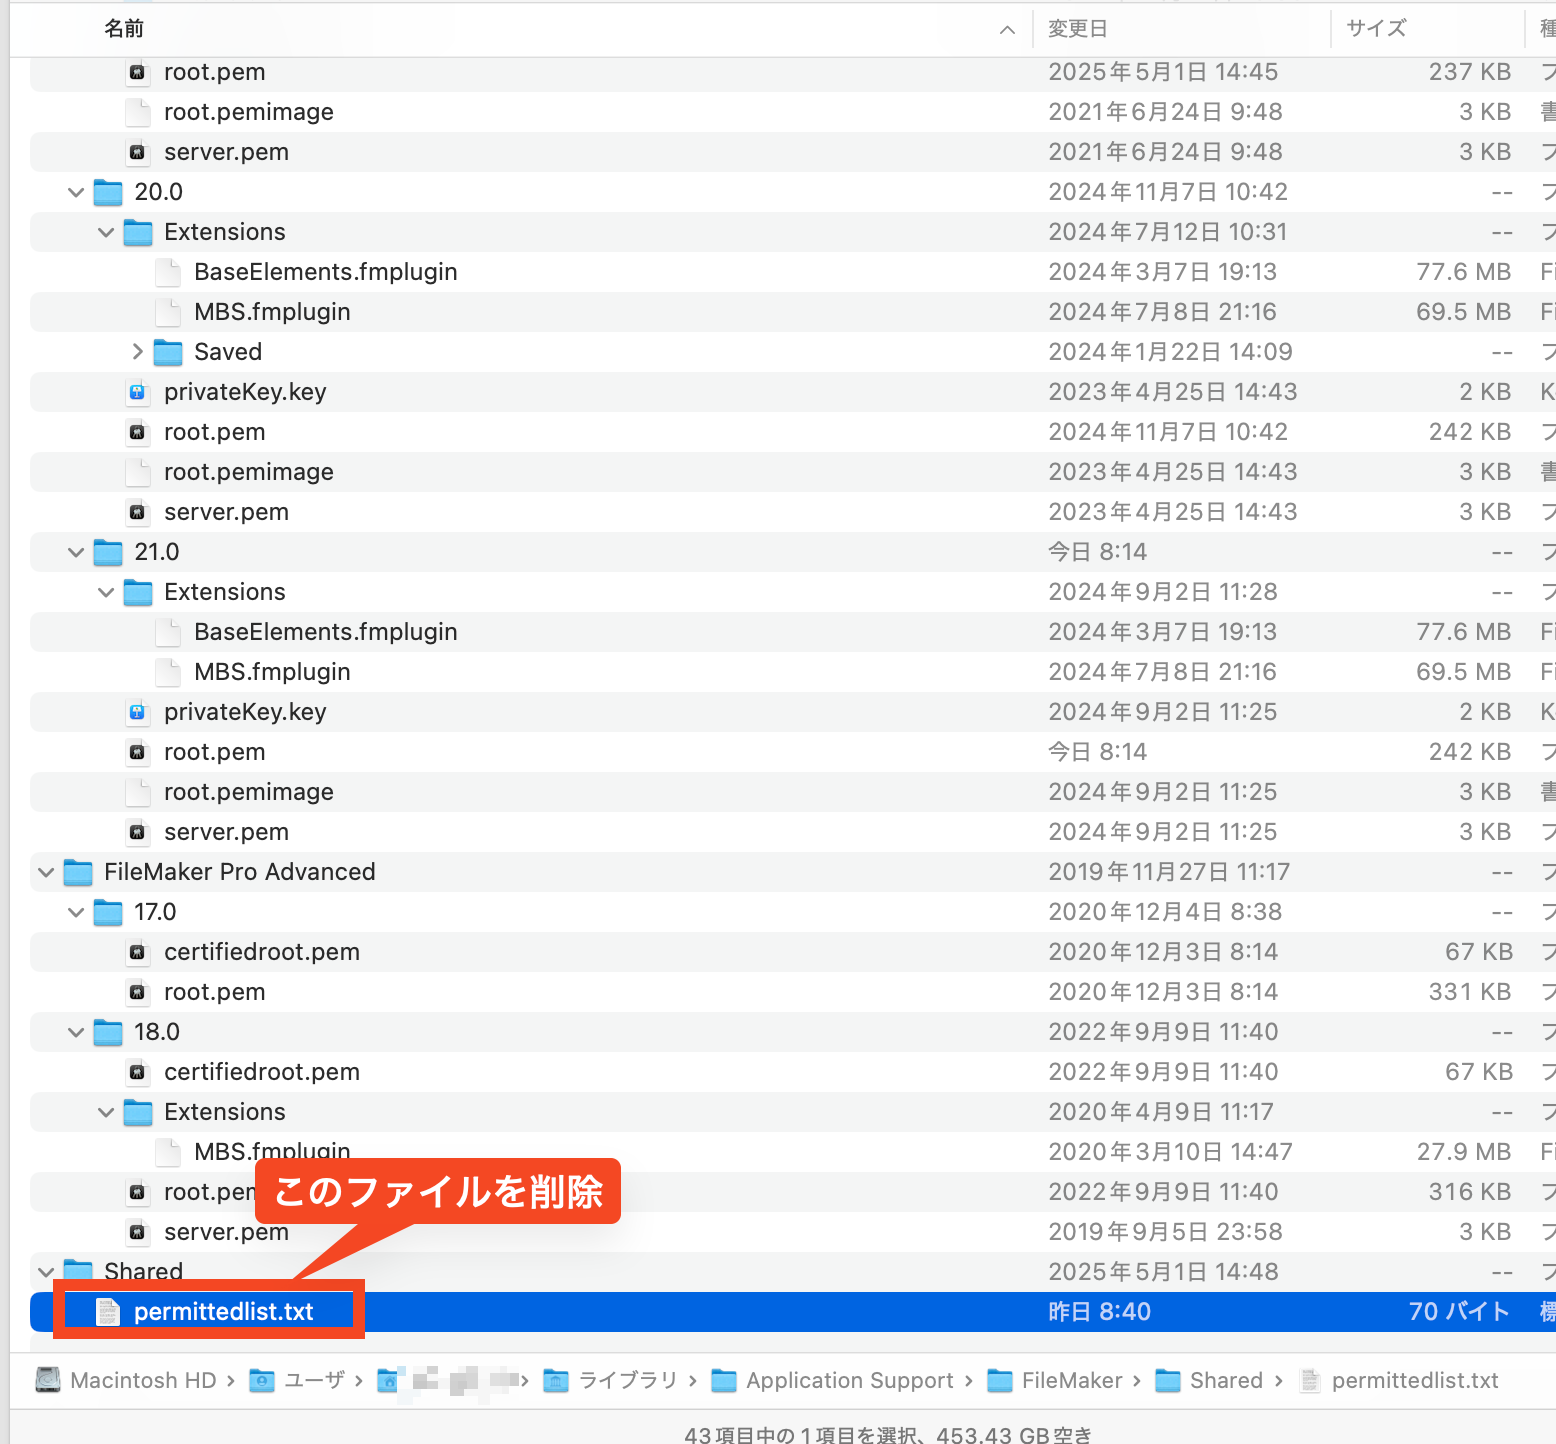Select server.pem row dated 2024年9月2日 11:25
This screenshot has width=1556, height=1444.
pyautogui.click(x=792, y=832)
